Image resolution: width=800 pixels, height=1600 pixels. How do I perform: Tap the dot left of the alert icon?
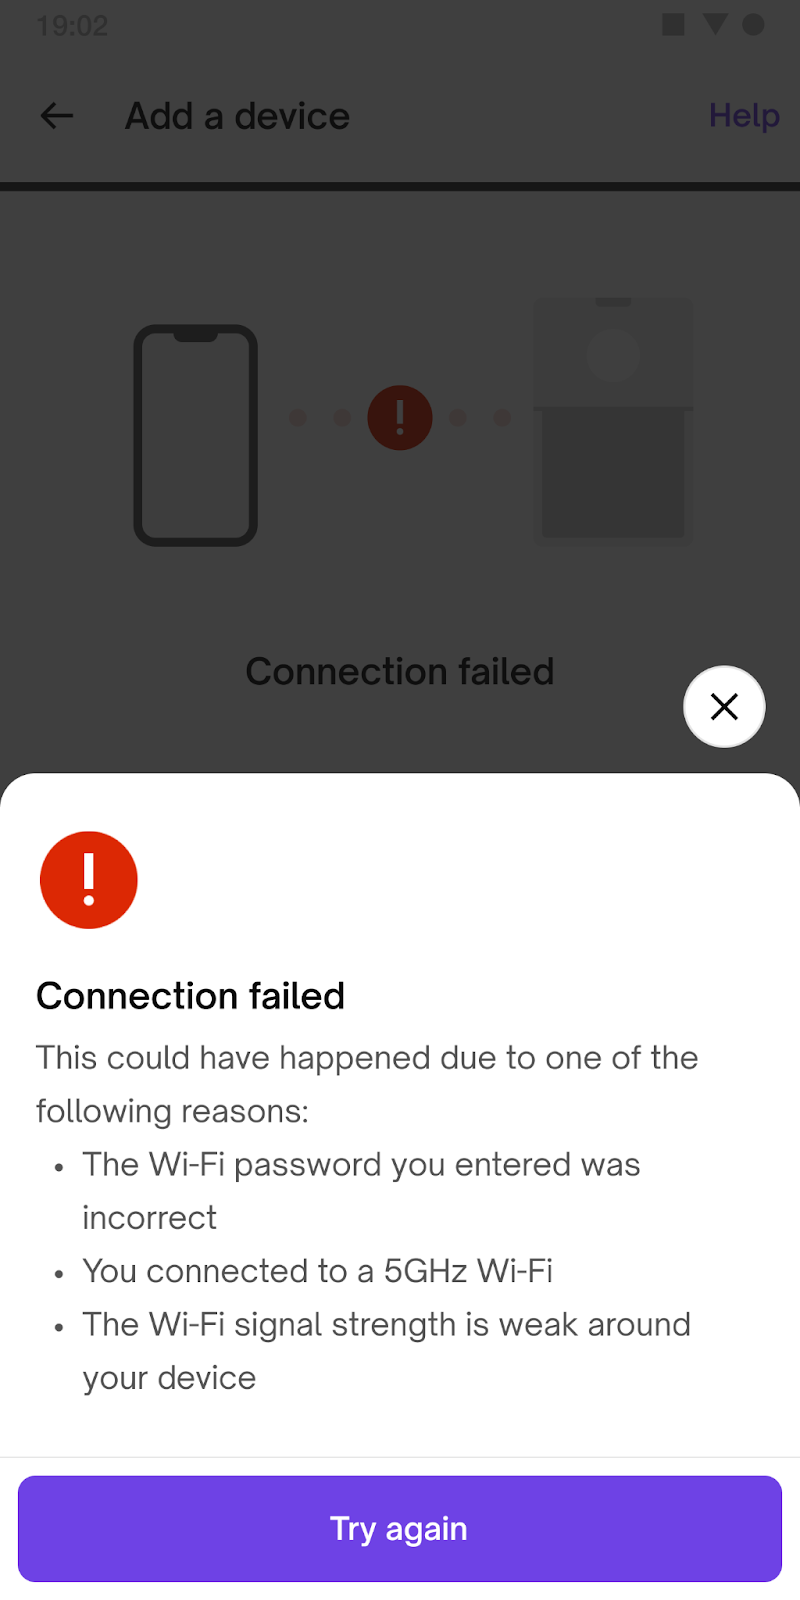(x=342, y=417)
